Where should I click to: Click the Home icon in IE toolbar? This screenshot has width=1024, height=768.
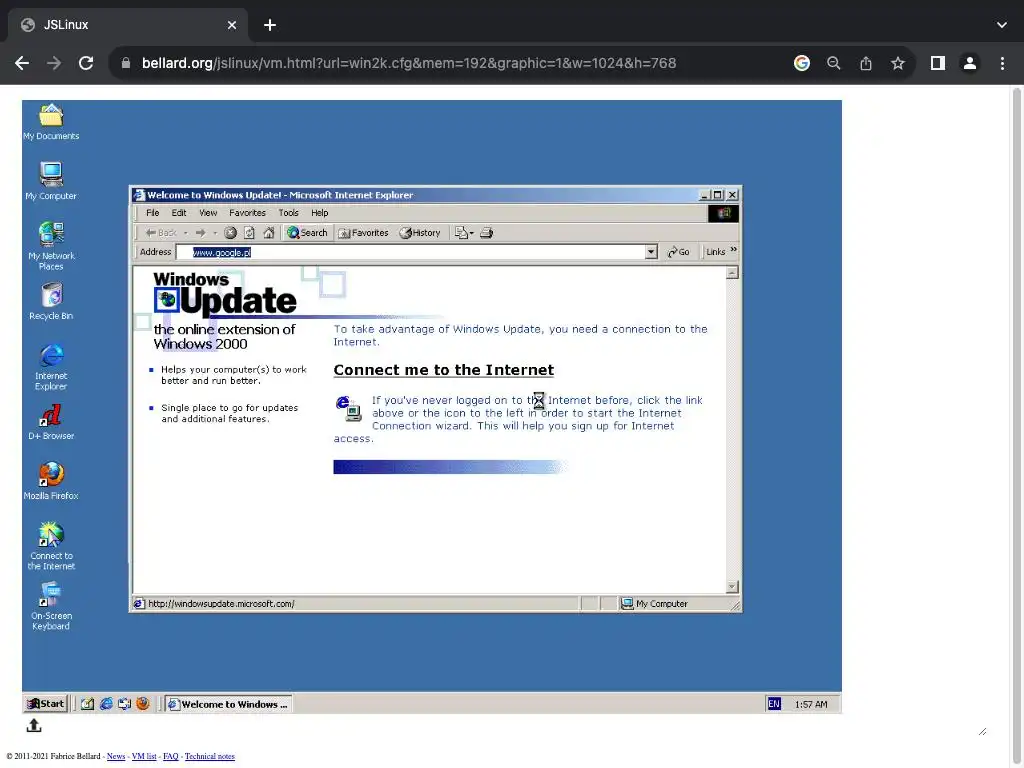[268, 232]
